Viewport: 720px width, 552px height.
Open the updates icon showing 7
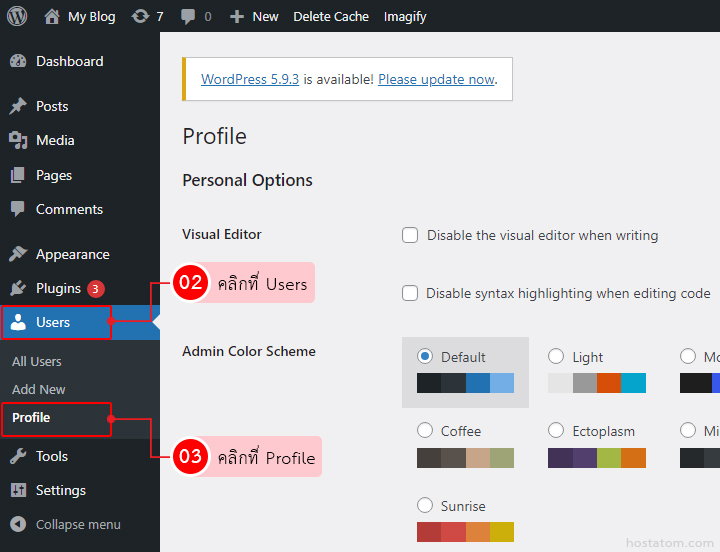coord(141,16)
